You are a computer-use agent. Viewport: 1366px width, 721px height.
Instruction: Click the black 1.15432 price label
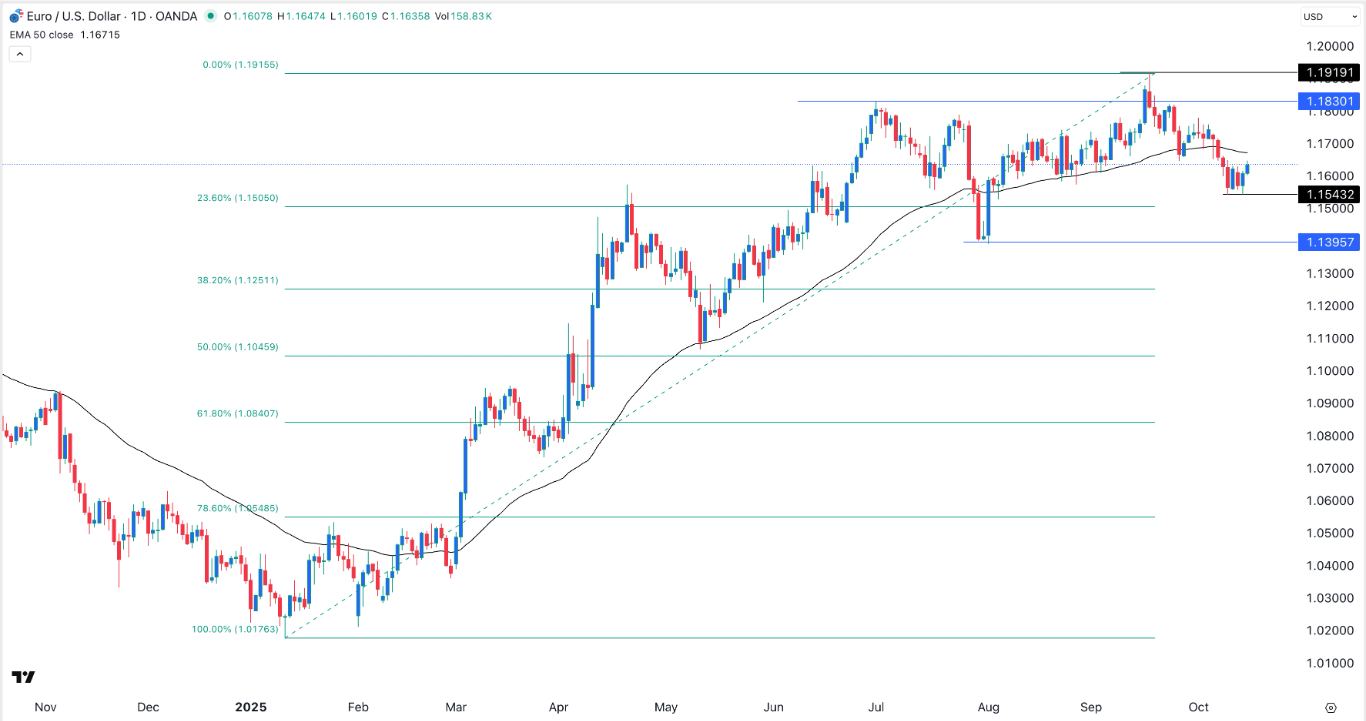click(1330, 194)
